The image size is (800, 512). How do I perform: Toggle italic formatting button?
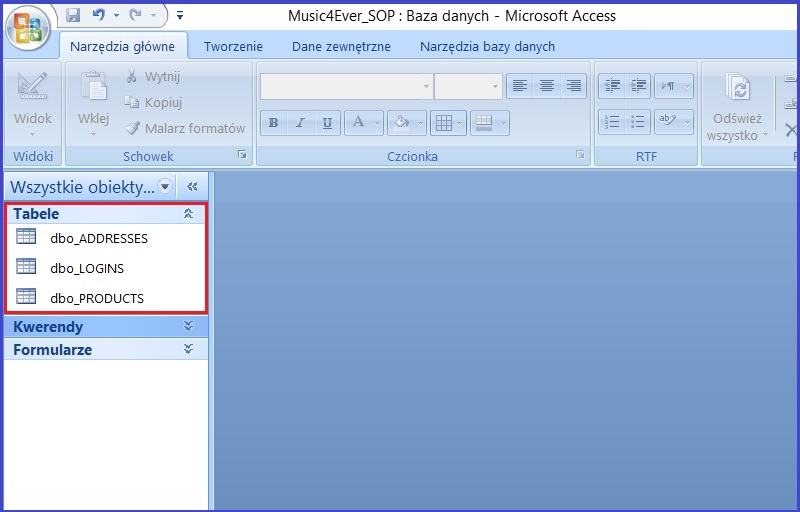pos(300,123)
